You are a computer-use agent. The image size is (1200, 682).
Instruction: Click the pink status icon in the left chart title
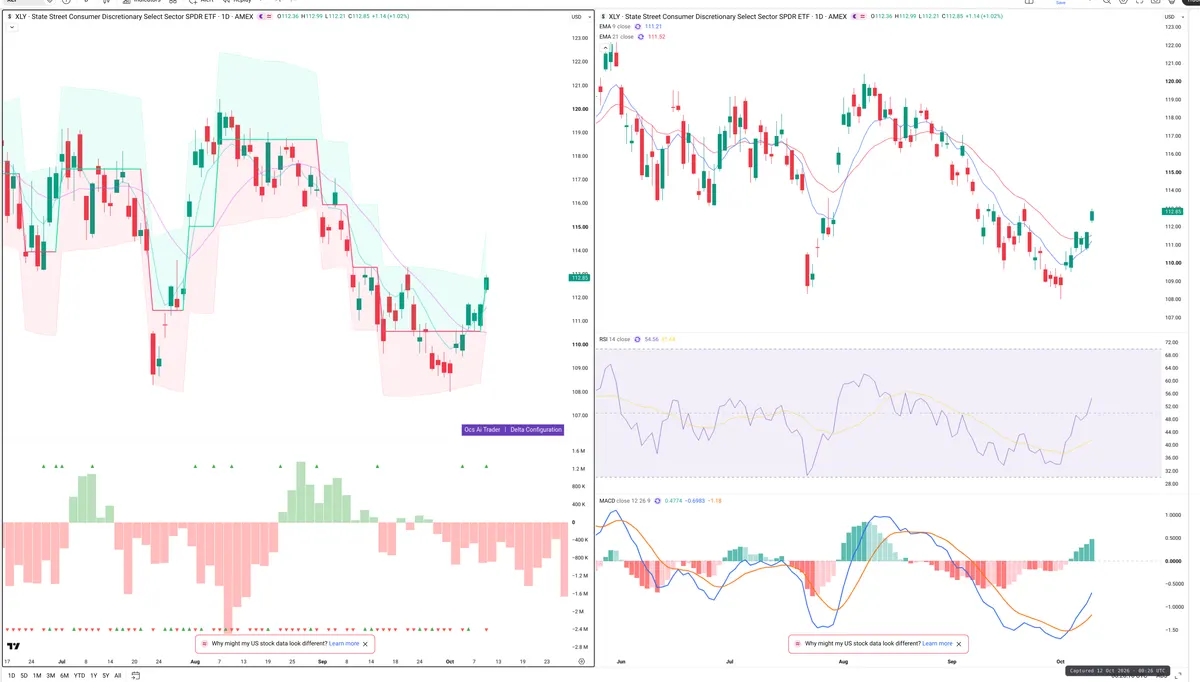(x=268, y=16)
